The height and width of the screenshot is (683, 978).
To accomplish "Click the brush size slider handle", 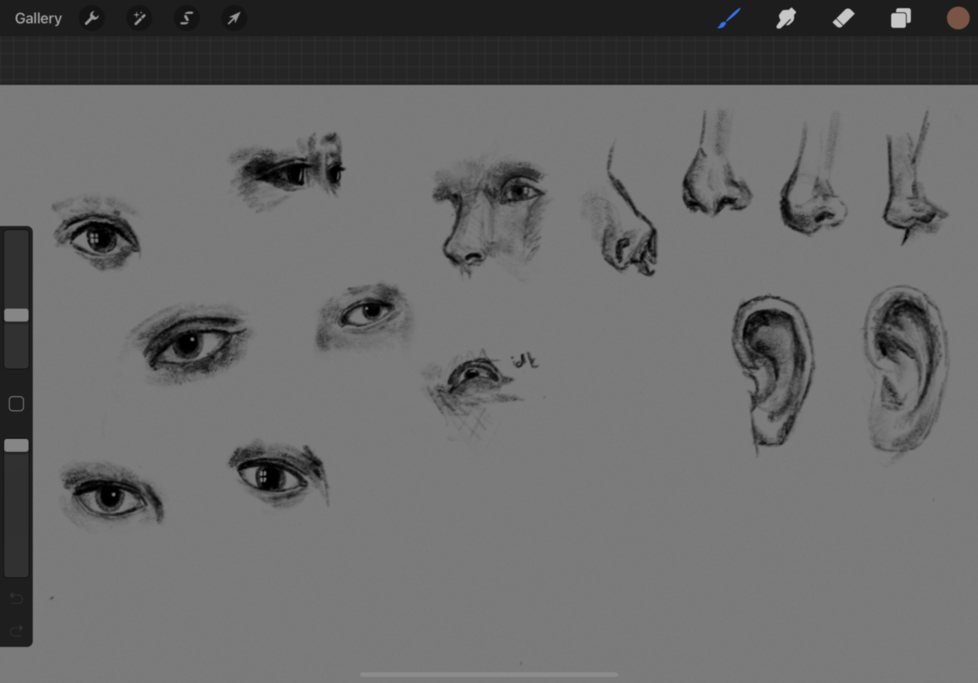I will pyautogui.click(x=16, y=315).
